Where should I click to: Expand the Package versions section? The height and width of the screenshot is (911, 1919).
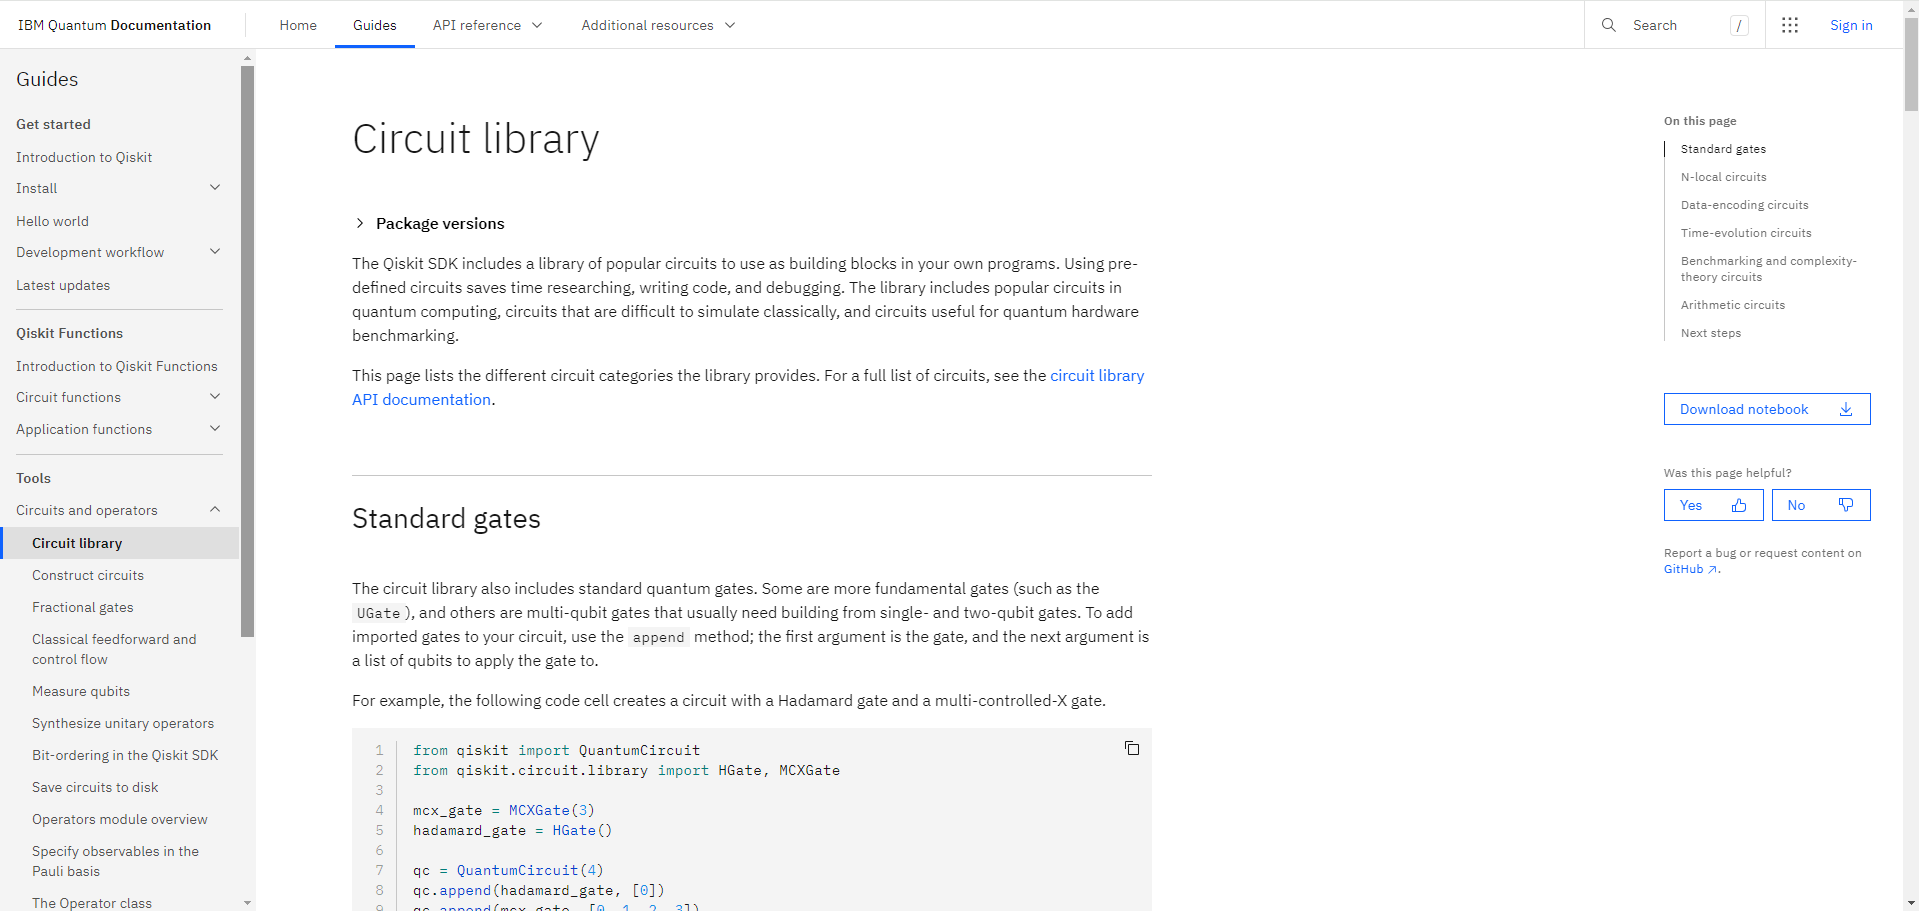[x=360, y=223]
